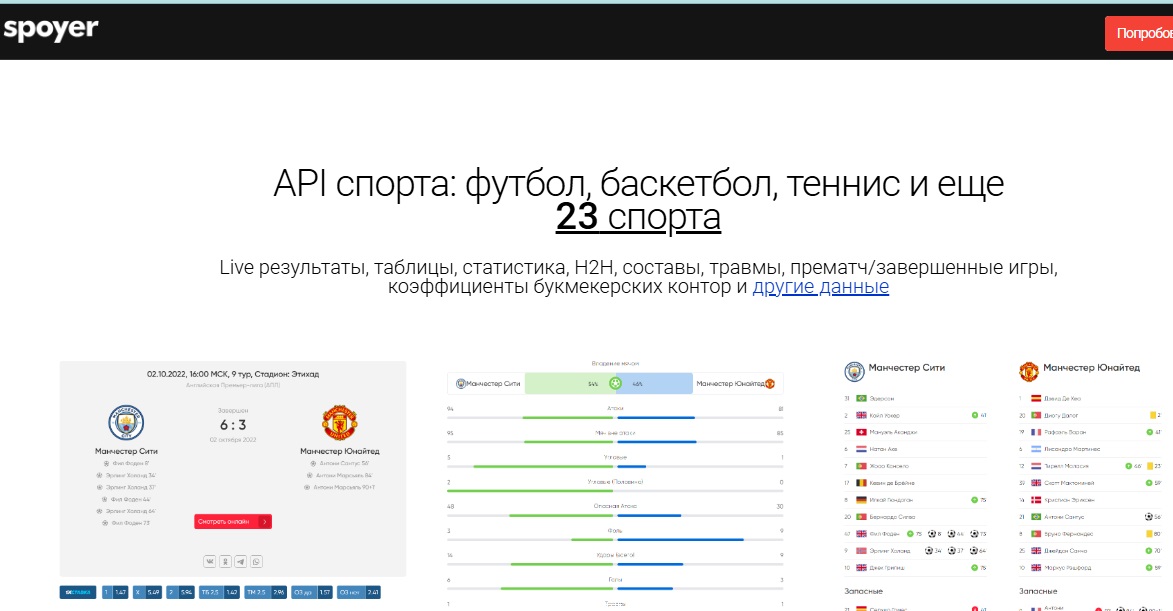Click the Denmark flag for United player 14
This screenshot has height=611, width=1173.
[1036, 500]
